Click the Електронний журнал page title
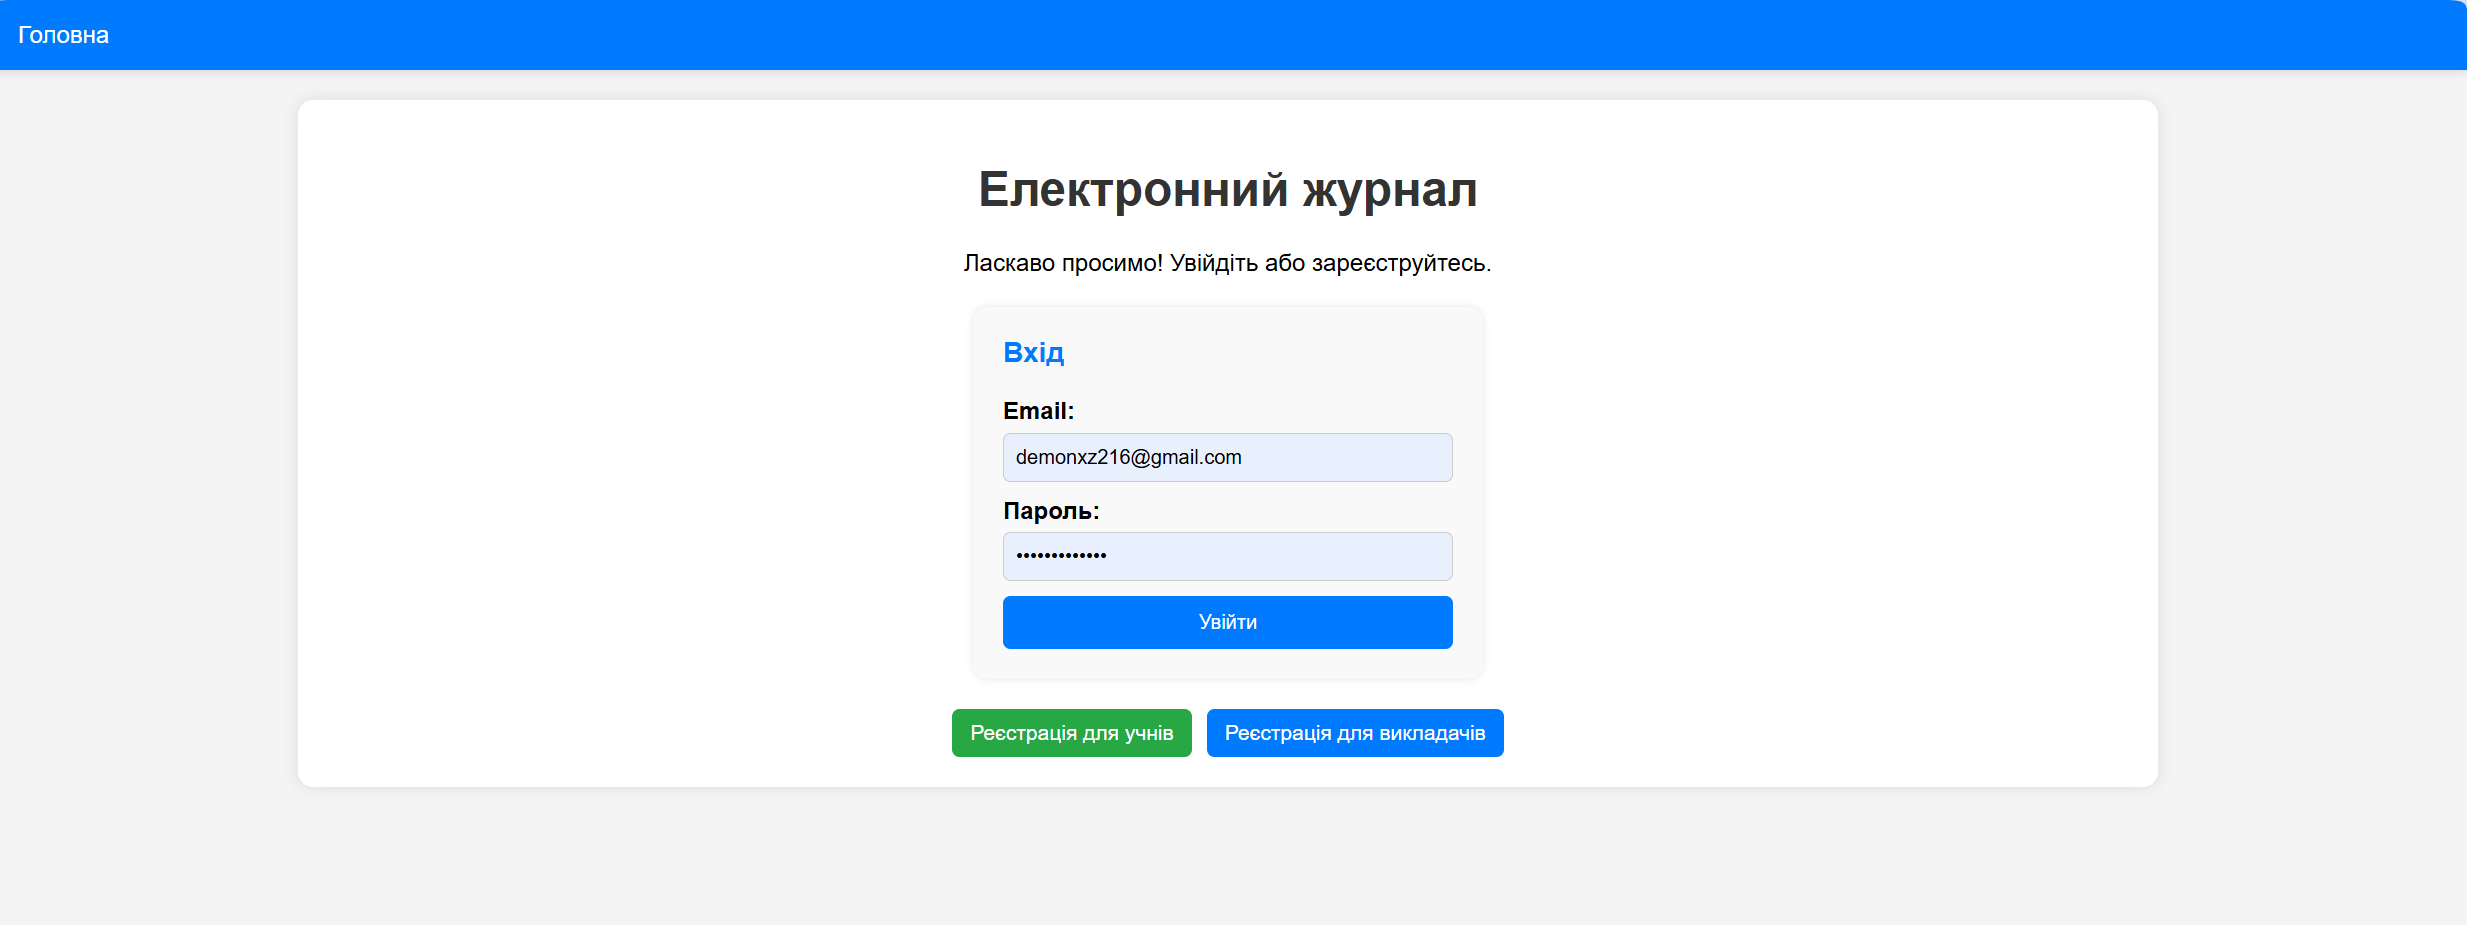The width and height of the screenshot is (2467, 925). pyautogui.click(x=1227, y=190)
